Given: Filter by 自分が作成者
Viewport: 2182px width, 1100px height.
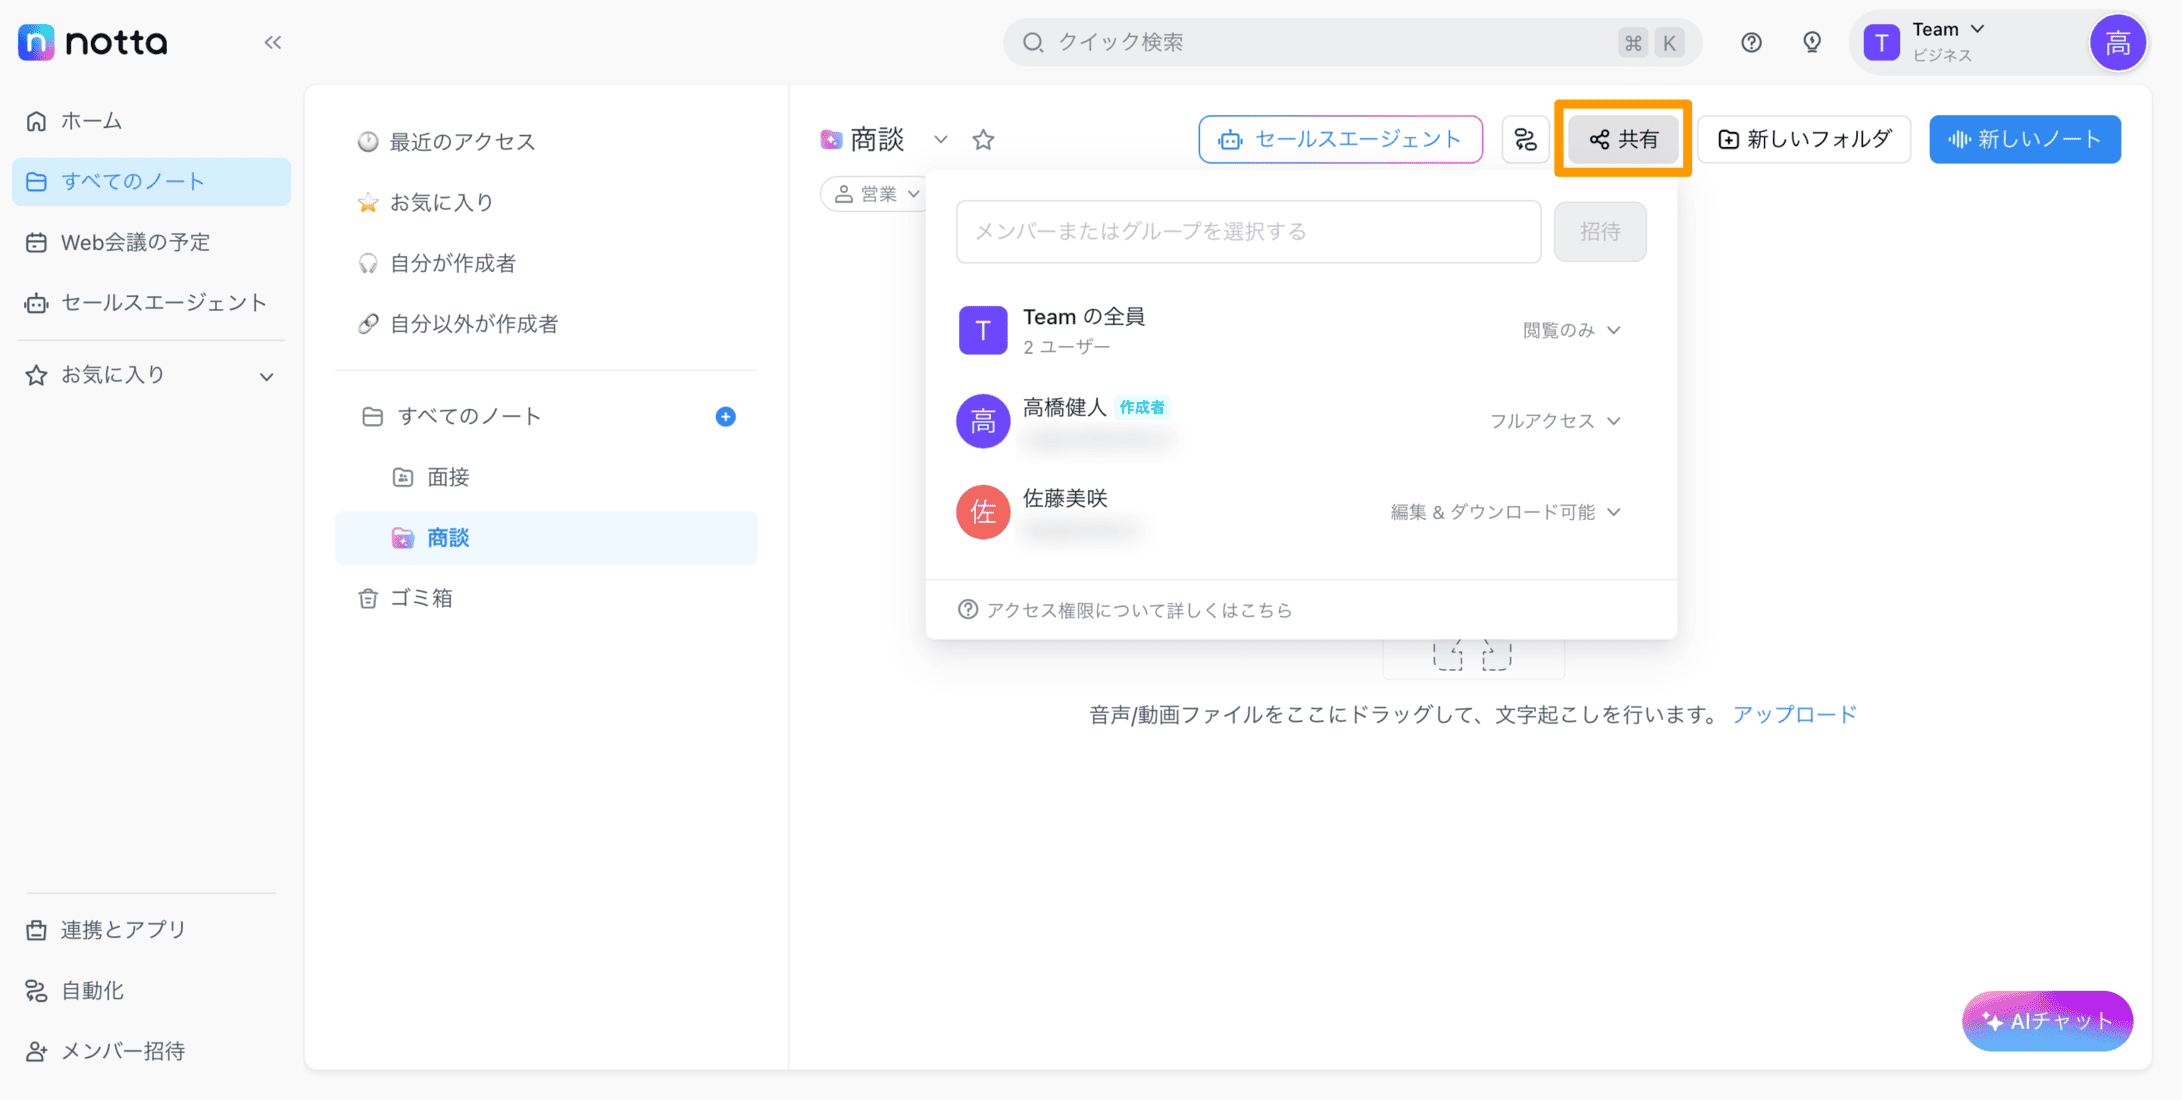Looking at the screenshot, I should point(546,264).
